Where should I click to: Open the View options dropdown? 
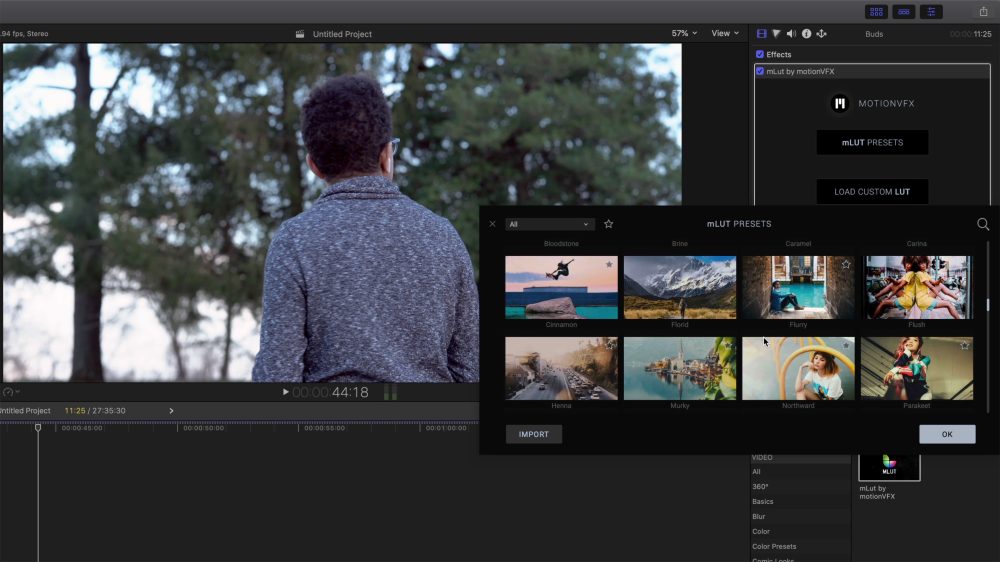(x=725, y=33)
